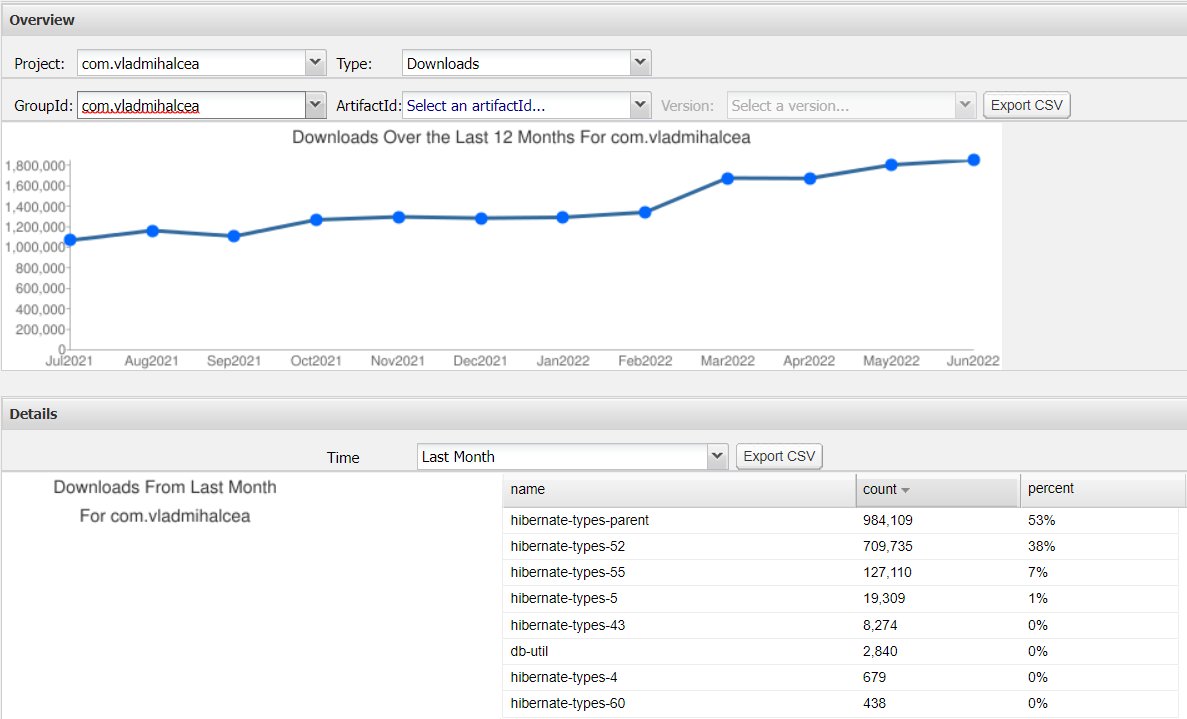Click the Nov2021 data point

399,217
